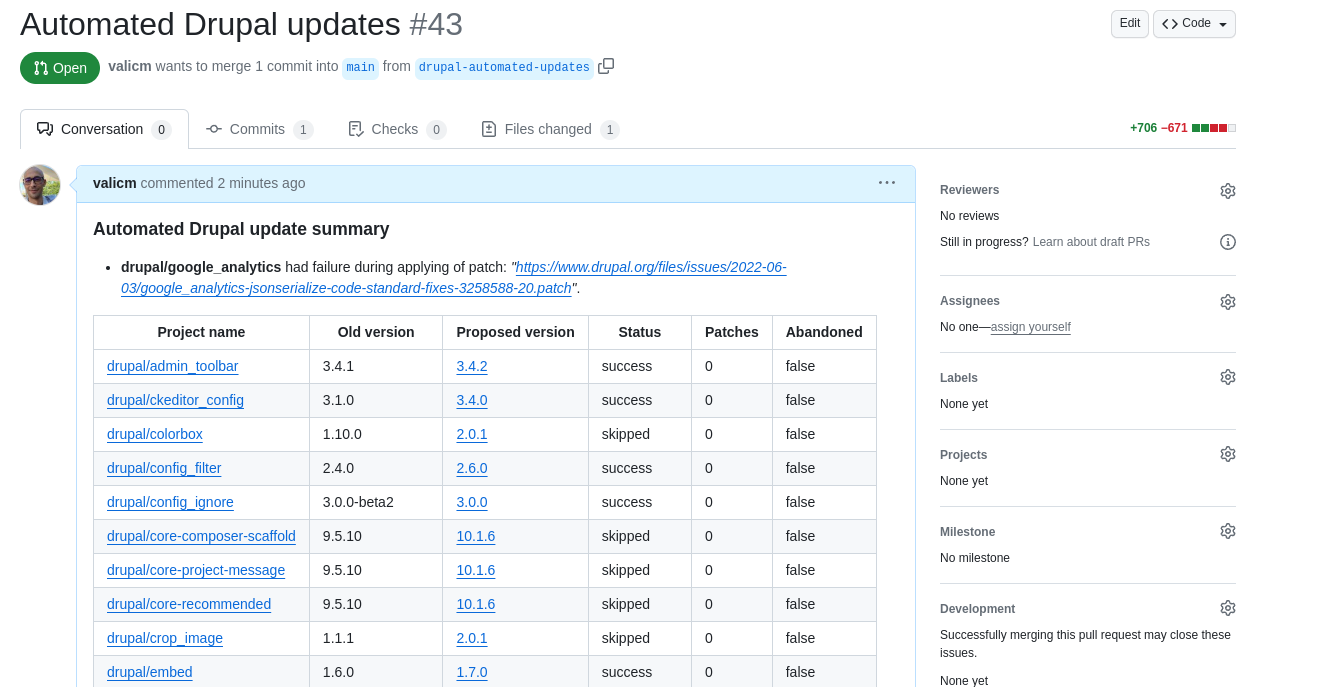This screenshot has height=687, width=1322.
Task: Open Assignees gear settings
Action: [1228, 302]
